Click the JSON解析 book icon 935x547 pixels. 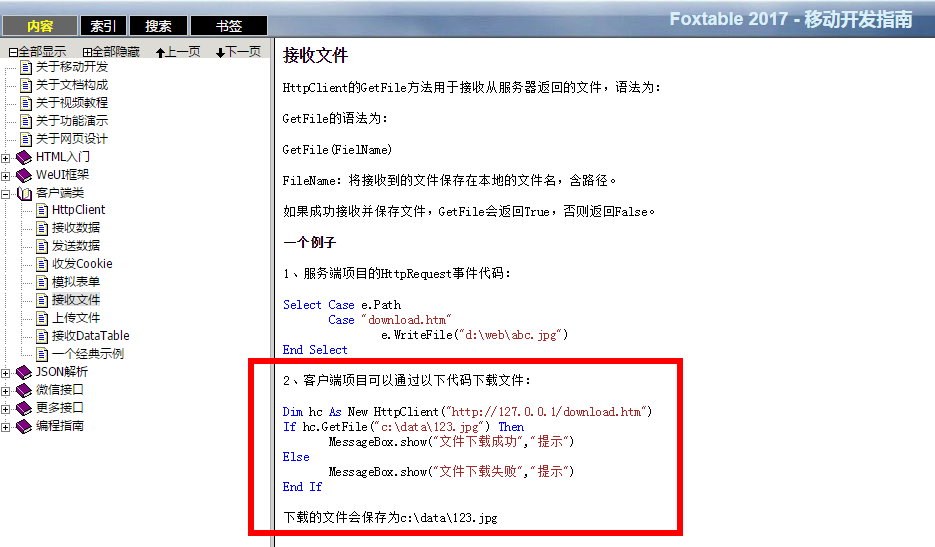(24, 373)
